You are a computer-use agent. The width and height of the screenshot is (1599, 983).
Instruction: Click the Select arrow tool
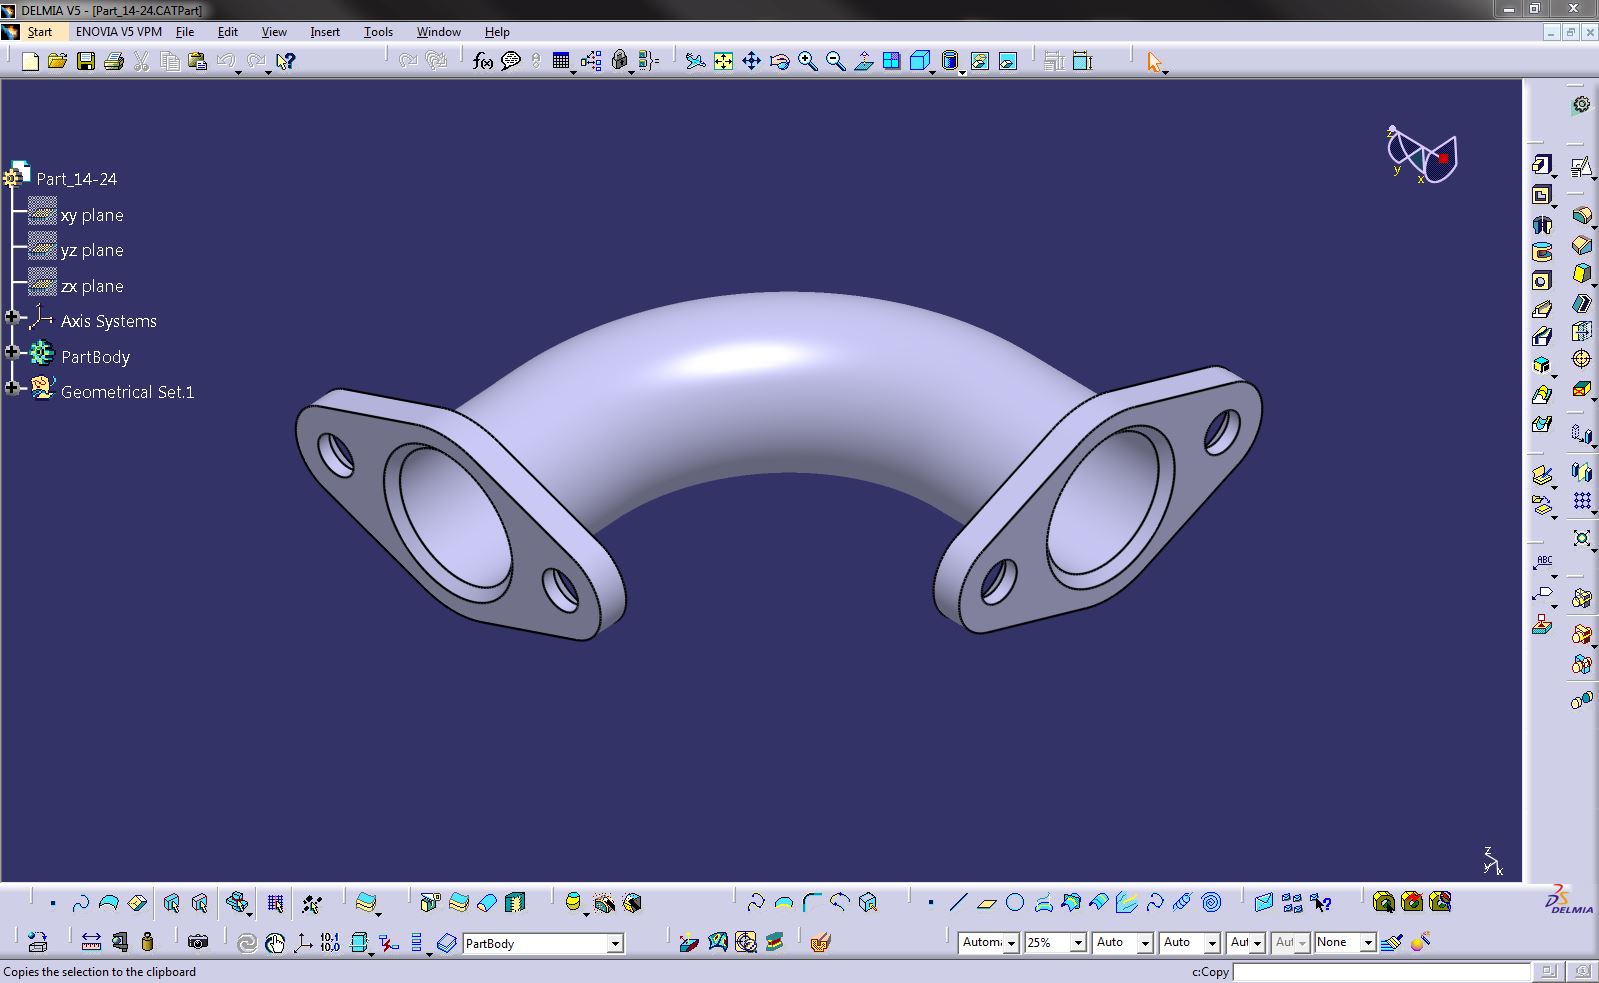point(1154,62)
